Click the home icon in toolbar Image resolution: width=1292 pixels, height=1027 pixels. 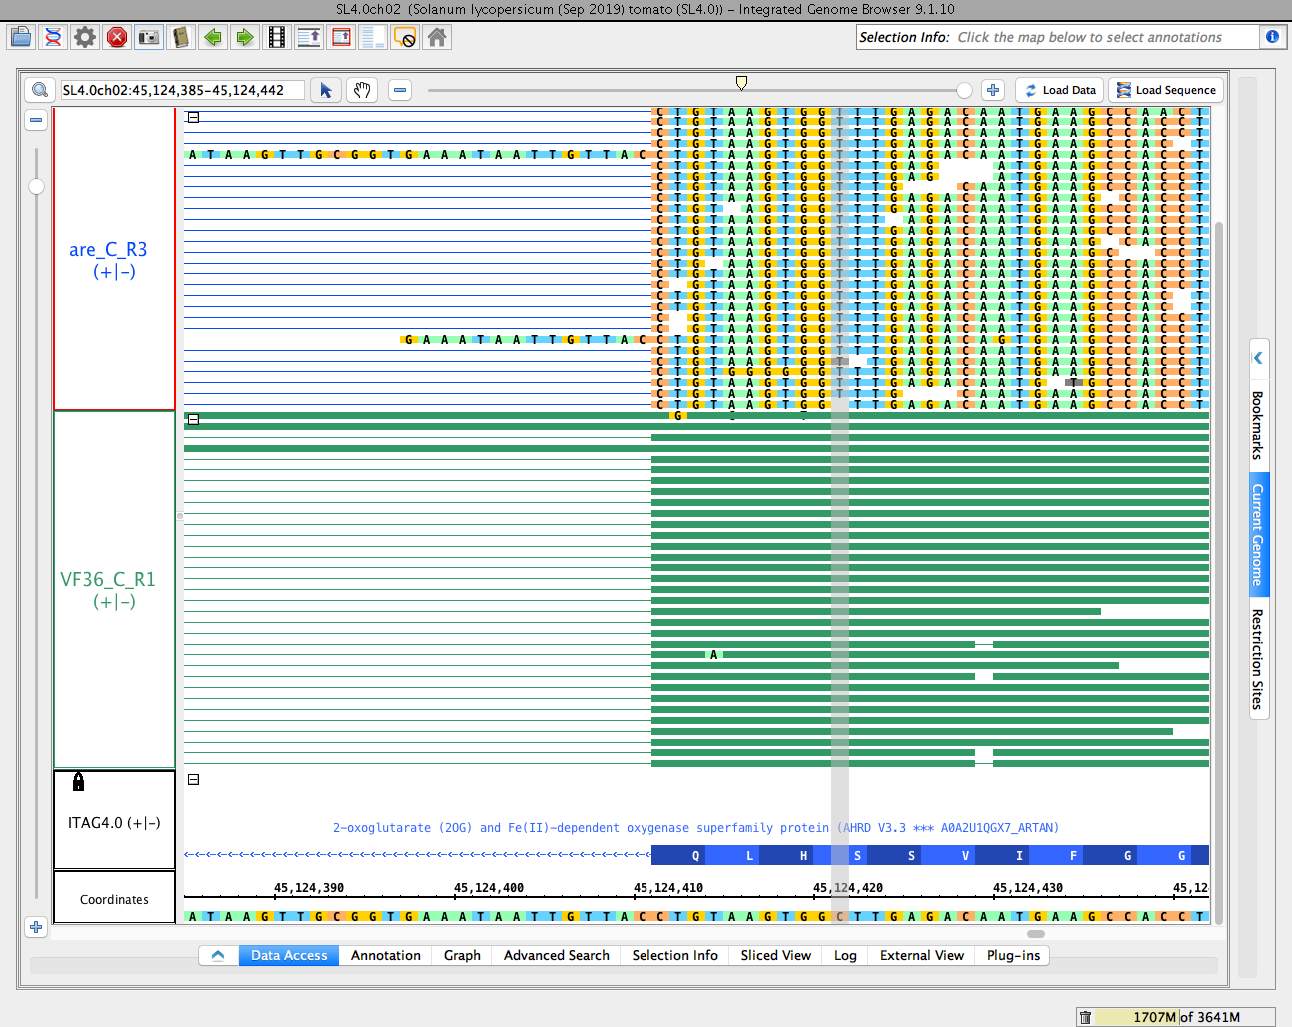(x=437, y=38)
